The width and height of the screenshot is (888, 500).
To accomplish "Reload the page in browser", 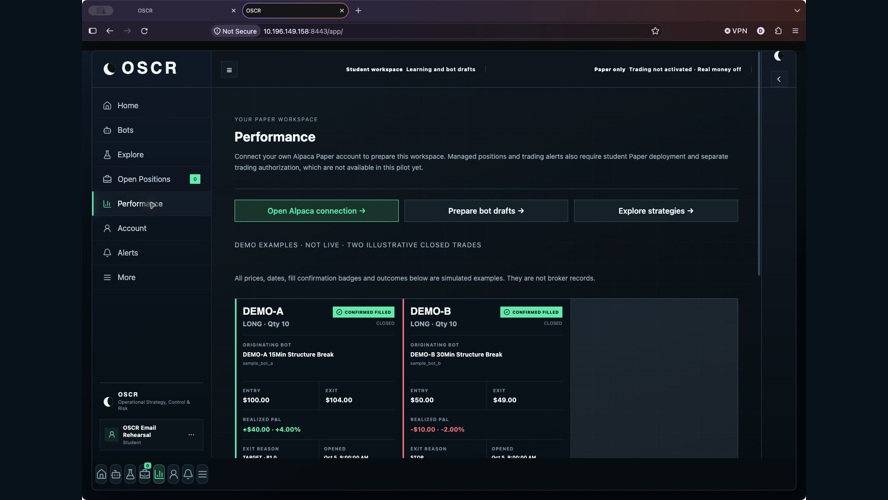I will [144, 31].
